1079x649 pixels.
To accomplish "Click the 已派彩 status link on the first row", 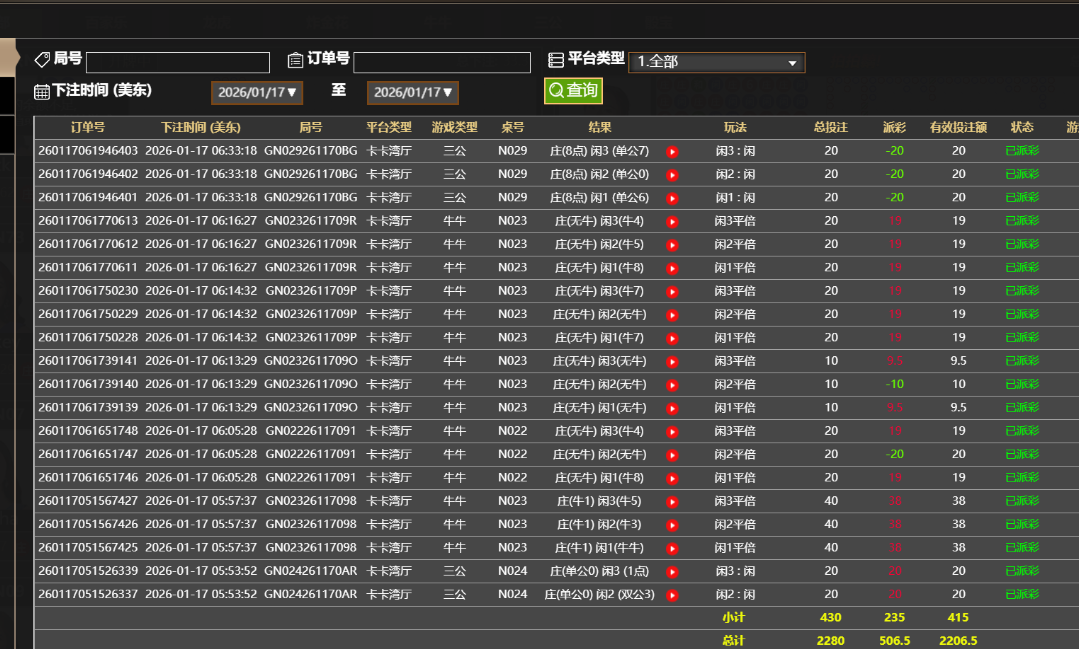I will [x=1022, y=150].
